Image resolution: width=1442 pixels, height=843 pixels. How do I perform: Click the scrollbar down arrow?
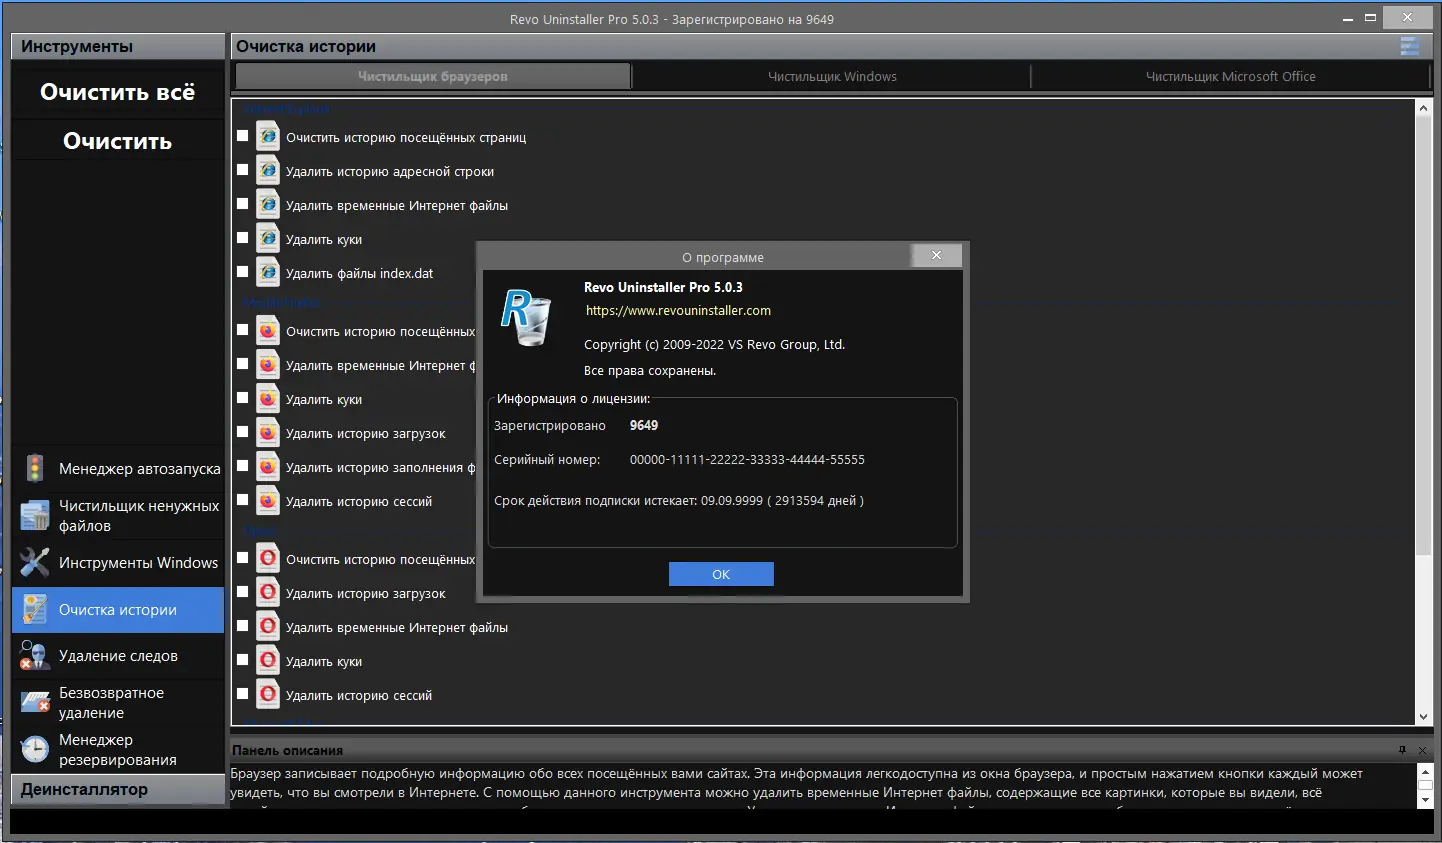(1423, 717)
